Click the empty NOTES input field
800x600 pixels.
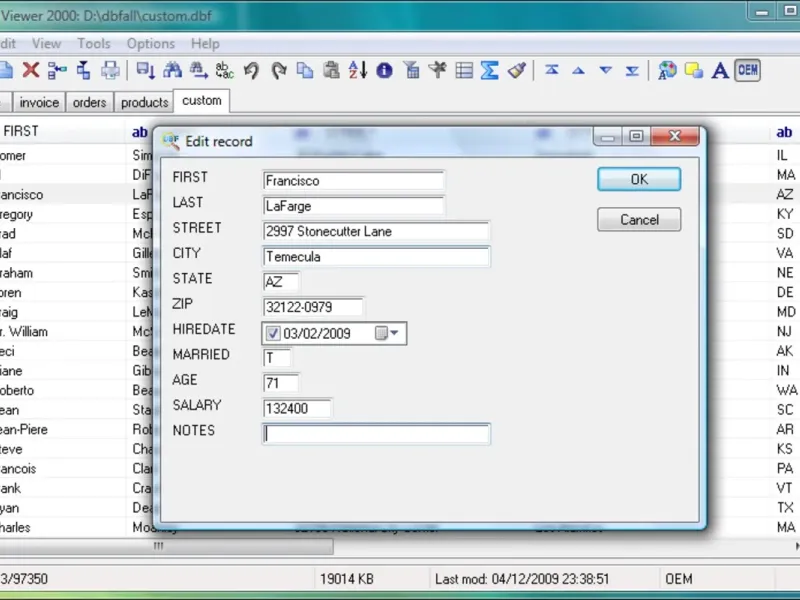[376, 434]
